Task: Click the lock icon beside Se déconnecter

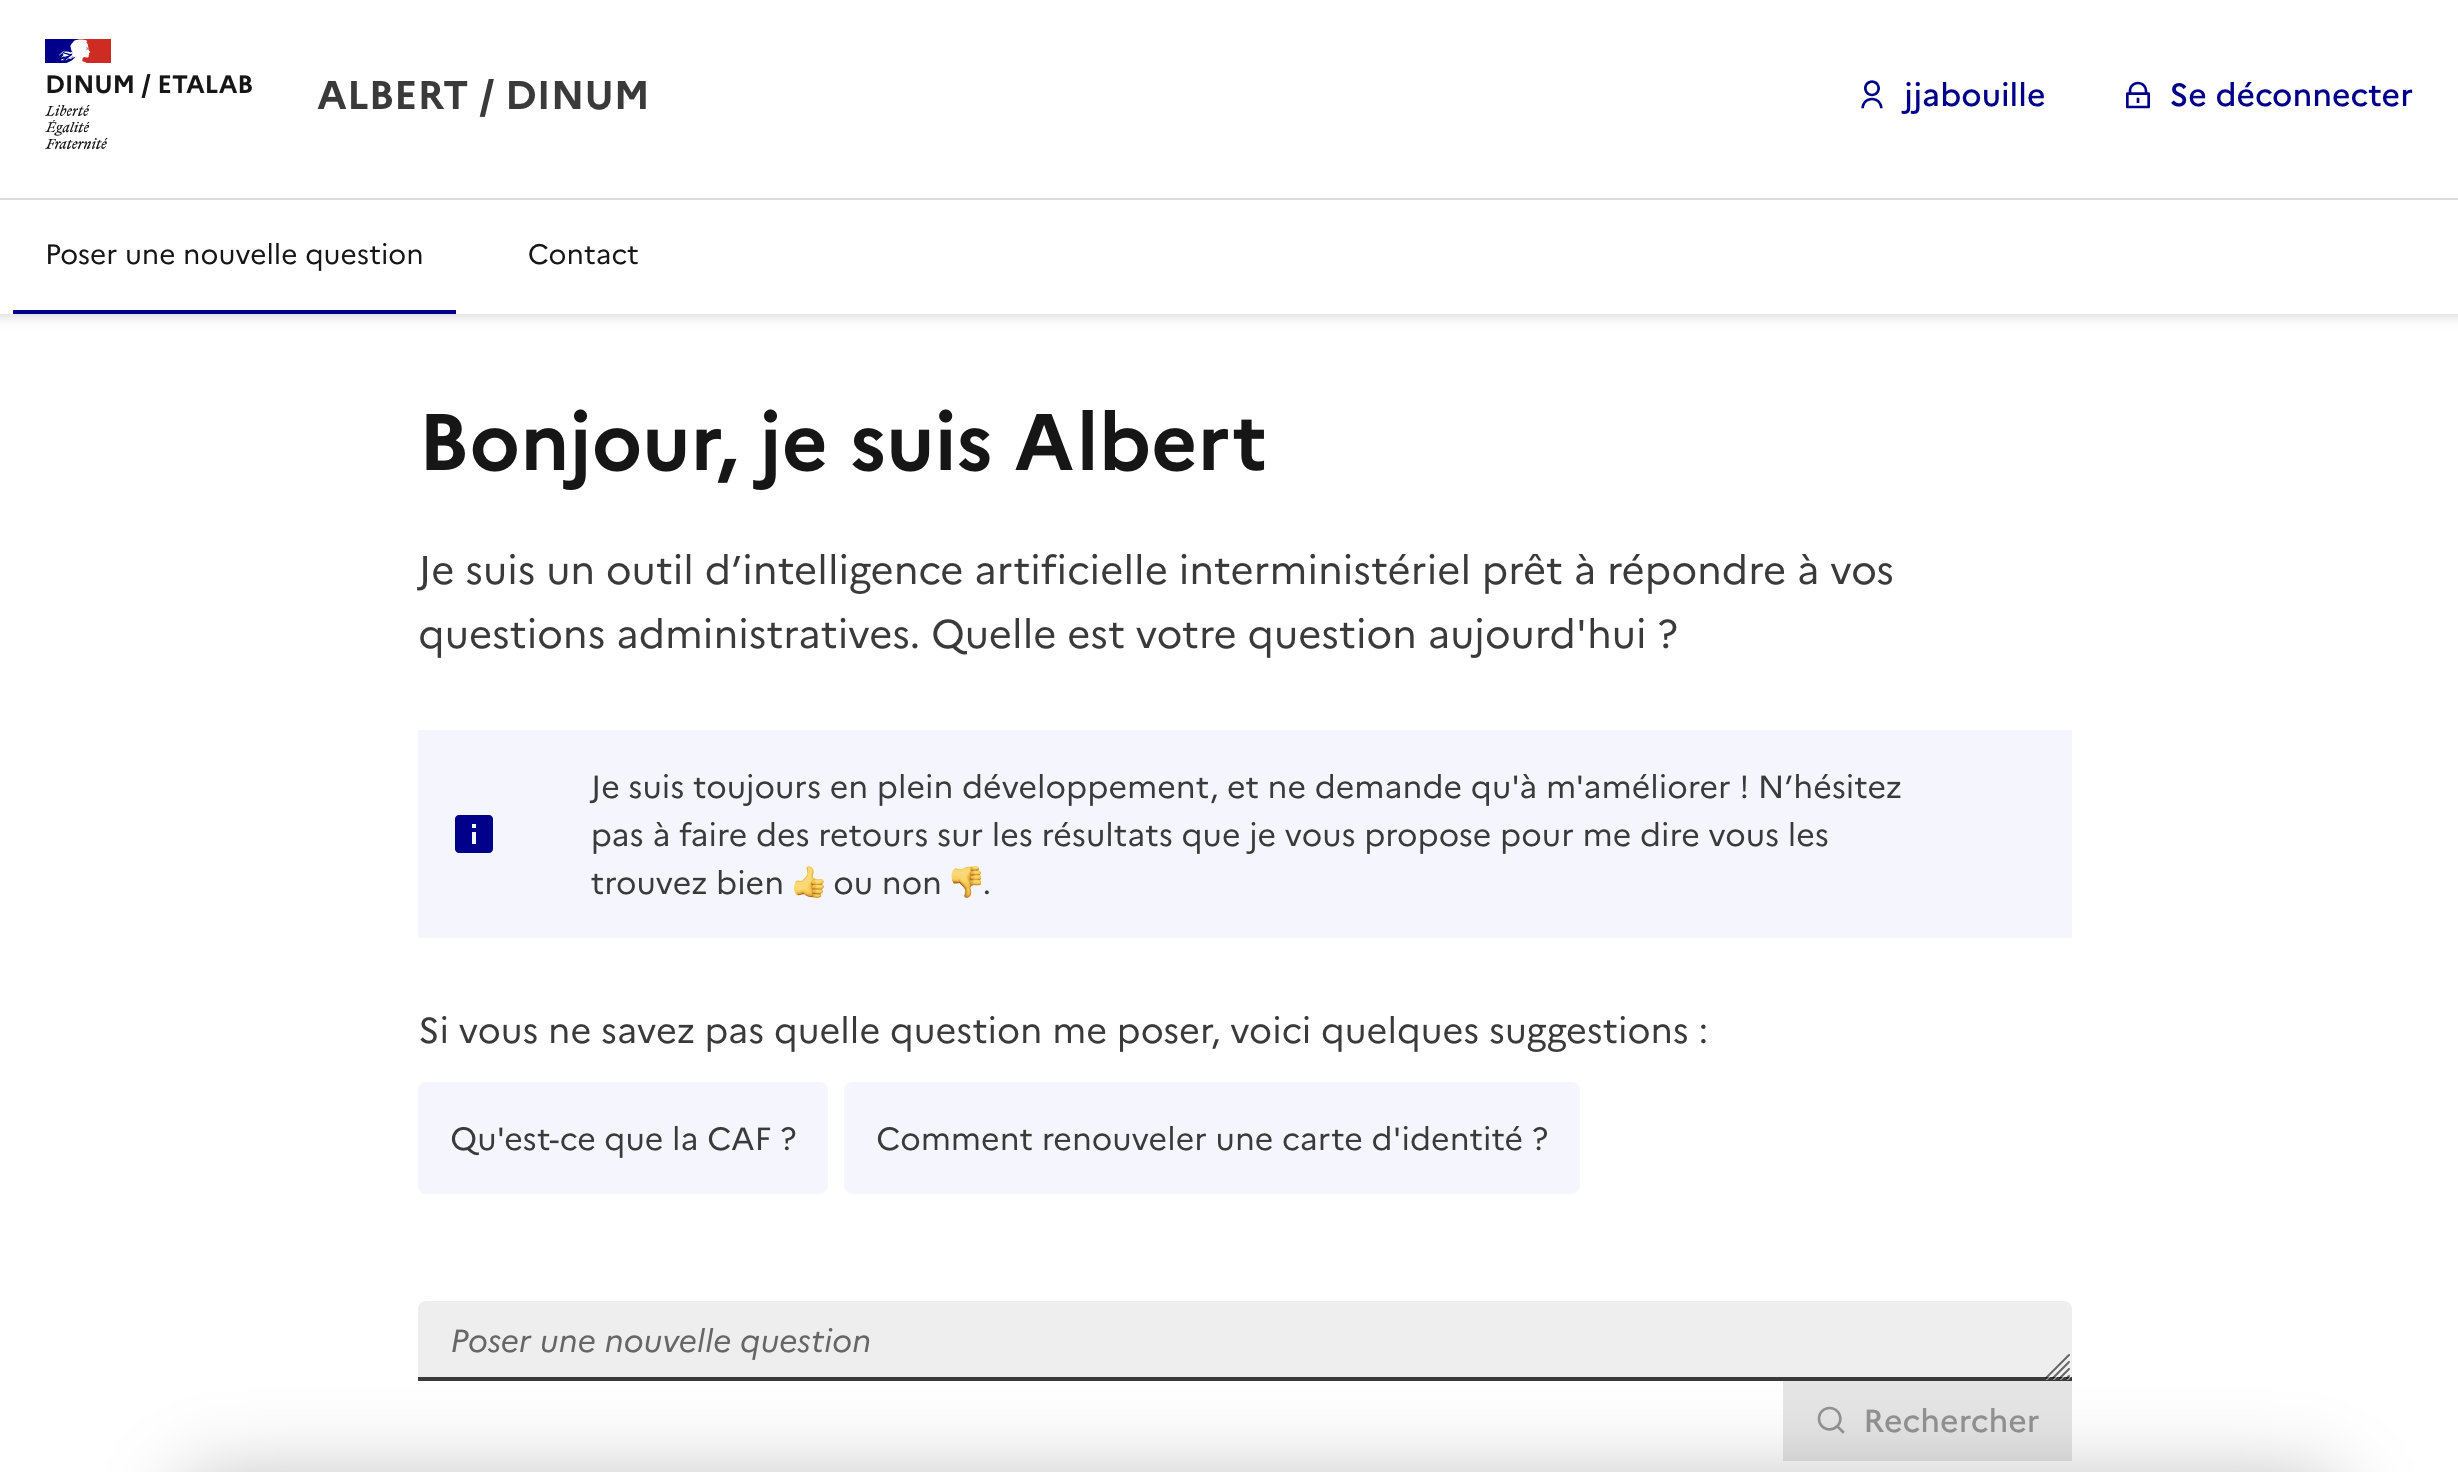Action: pyautogui.click(x=2137, y=95)
